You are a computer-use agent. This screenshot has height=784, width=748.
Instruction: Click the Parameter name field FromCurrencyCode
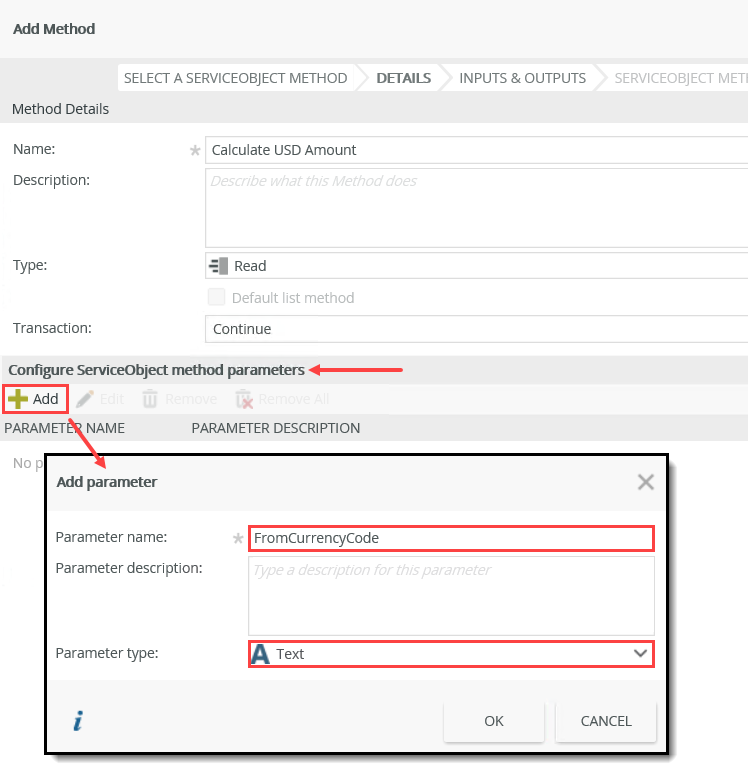451,538
